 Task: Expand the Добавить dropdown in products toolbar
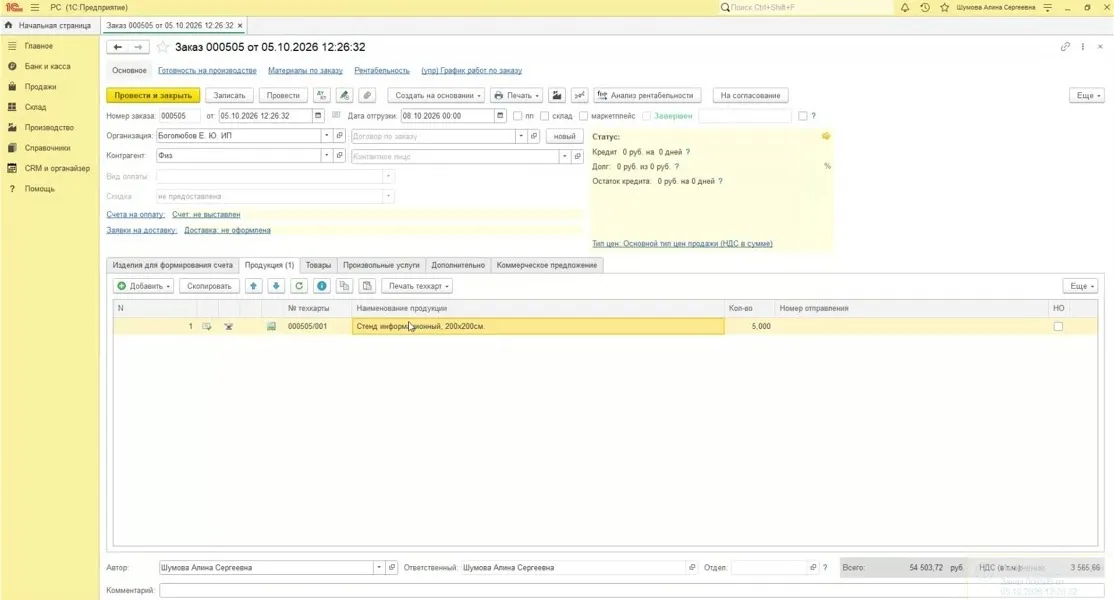click(144, 286)
